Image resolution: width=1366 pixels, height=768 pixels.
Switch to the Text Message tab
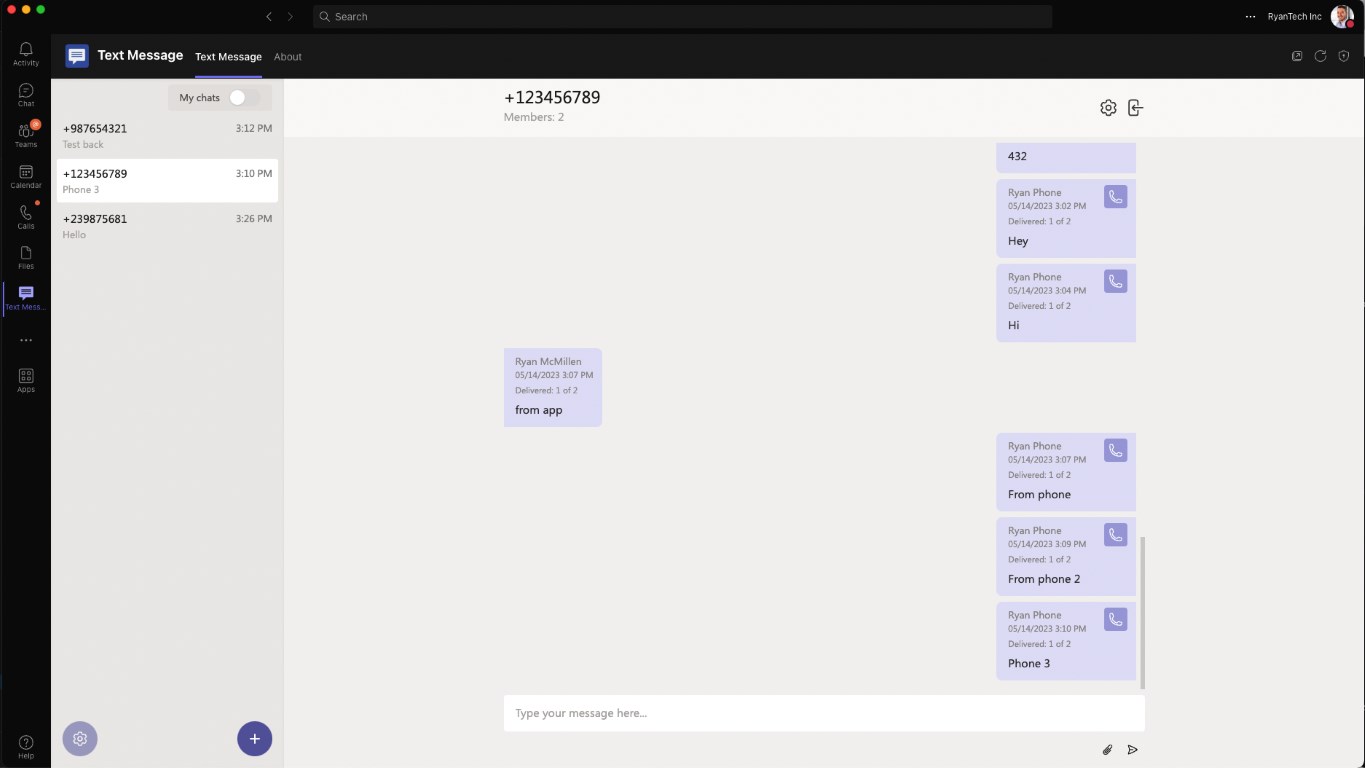coord(228,57)
